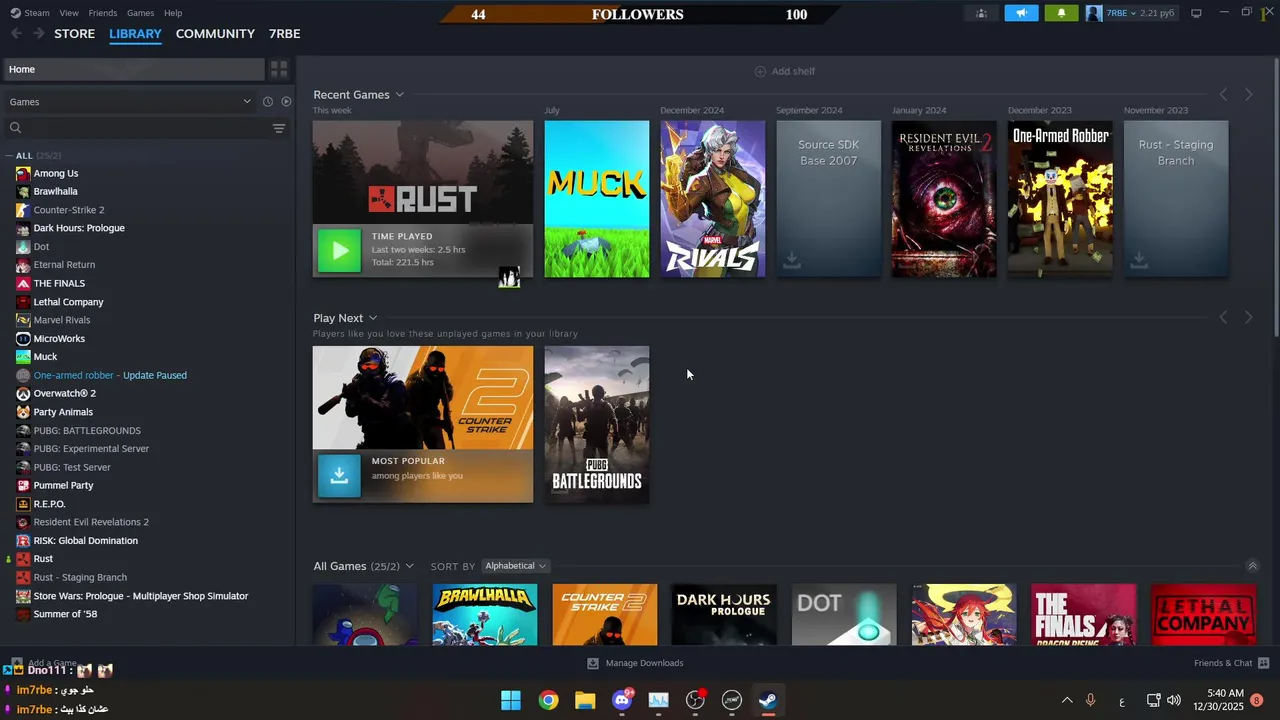Click Add shelf
Screen dimensions: 1280x720
click(x=785, y=71)
